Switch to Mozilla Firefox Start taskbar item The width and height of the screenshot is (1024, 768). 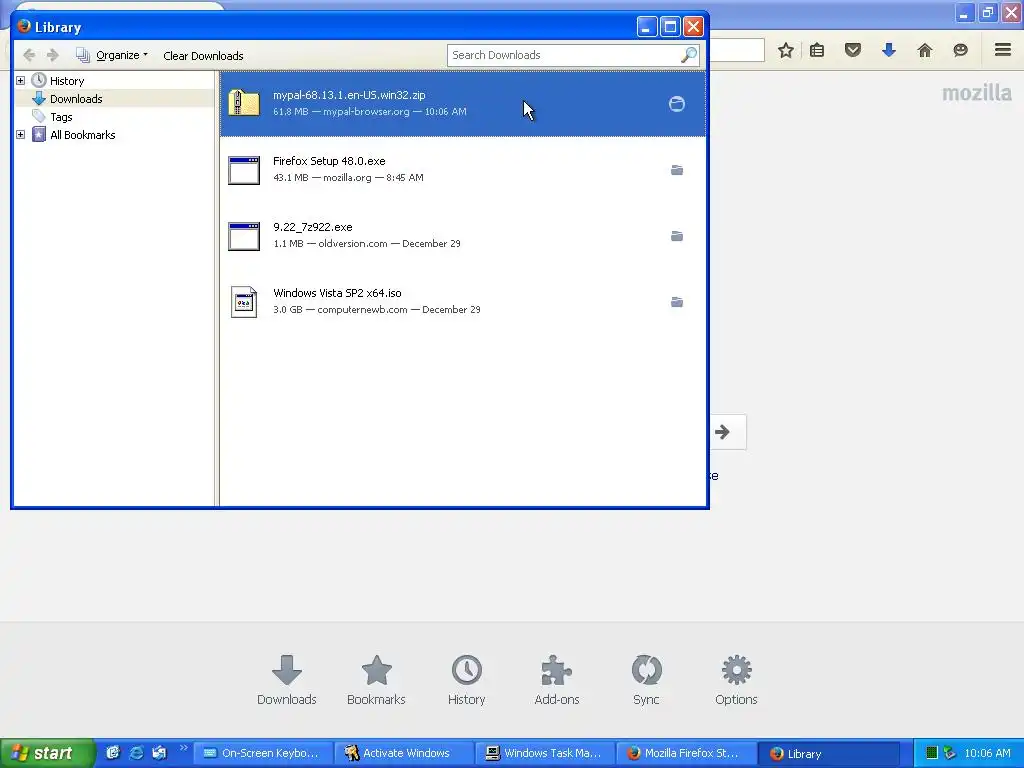[686, 753]
